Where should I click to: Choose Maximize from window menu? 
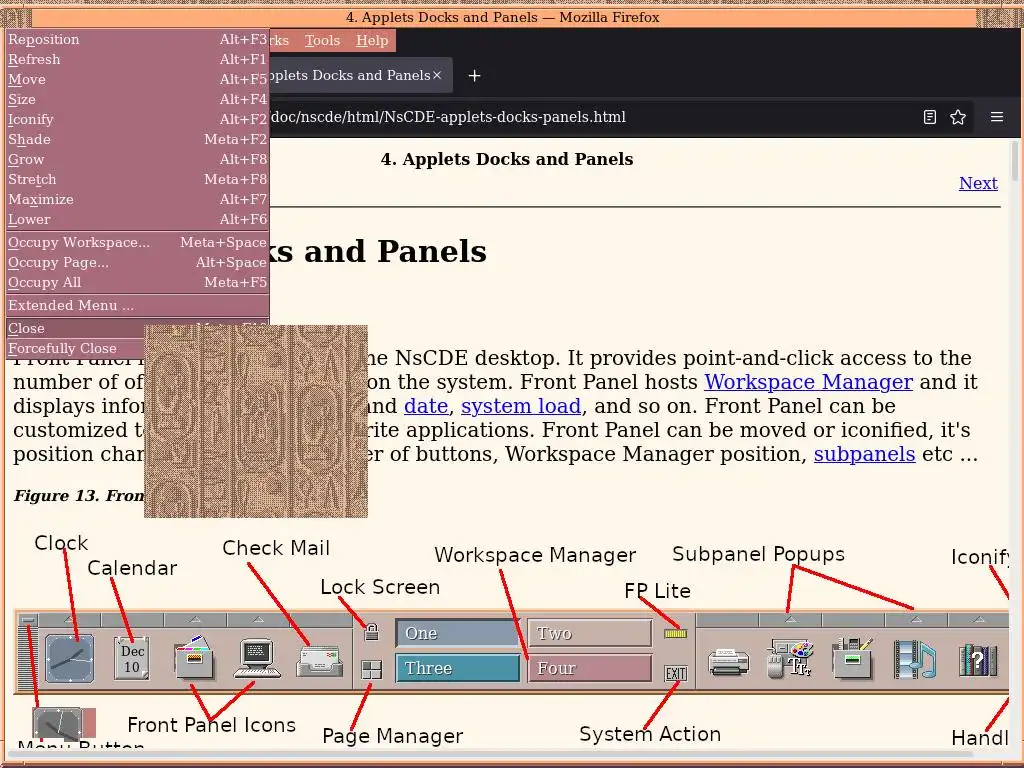(x=137, y=200)
